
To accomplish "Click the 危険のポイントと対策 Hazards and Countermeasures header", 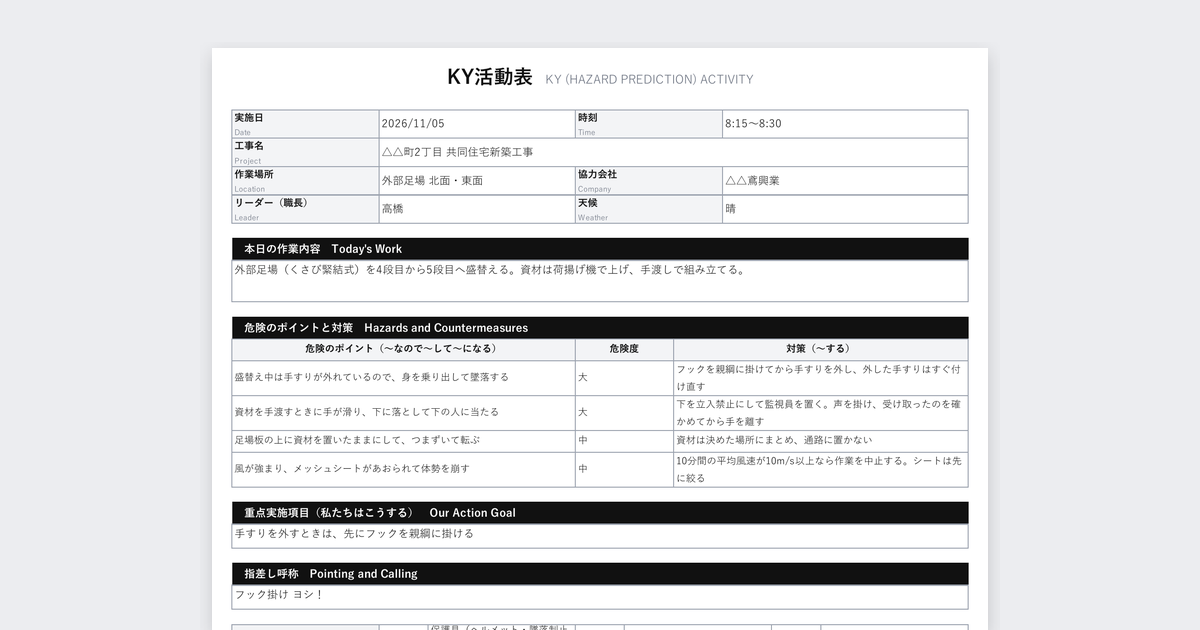I will point(600,328).
